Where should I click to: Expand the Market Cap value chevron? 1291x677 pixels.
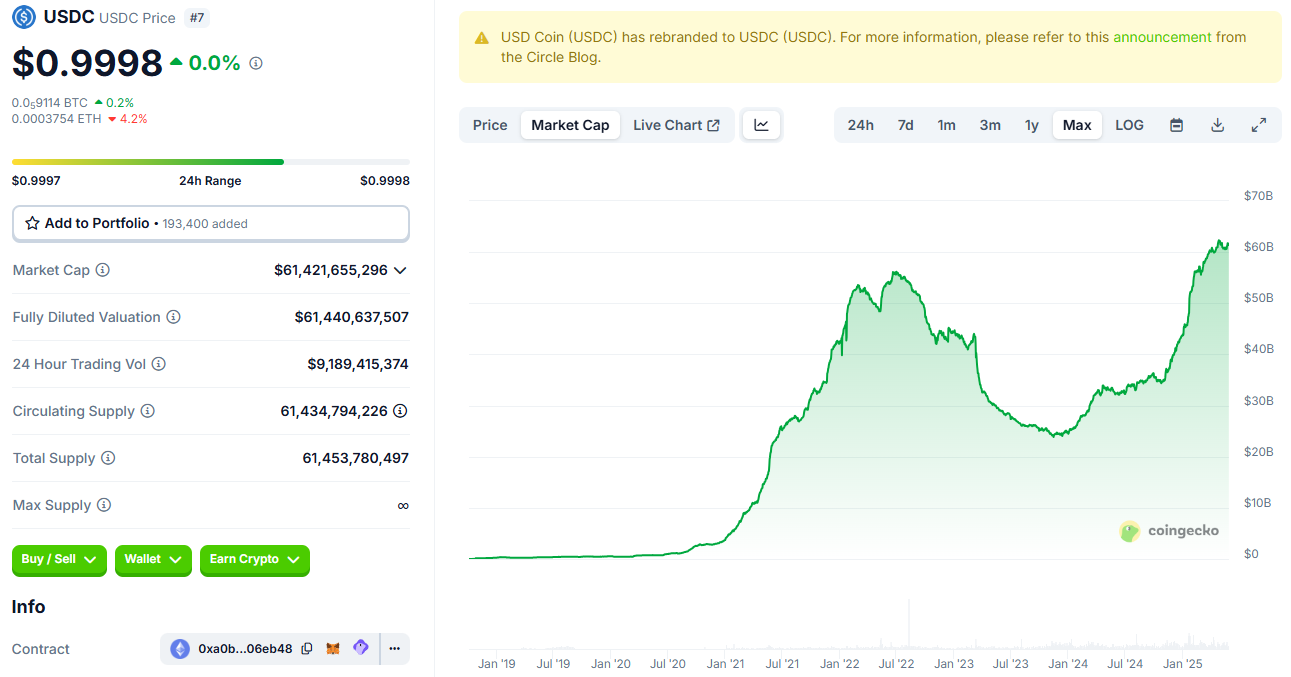(x=400, y=270)
